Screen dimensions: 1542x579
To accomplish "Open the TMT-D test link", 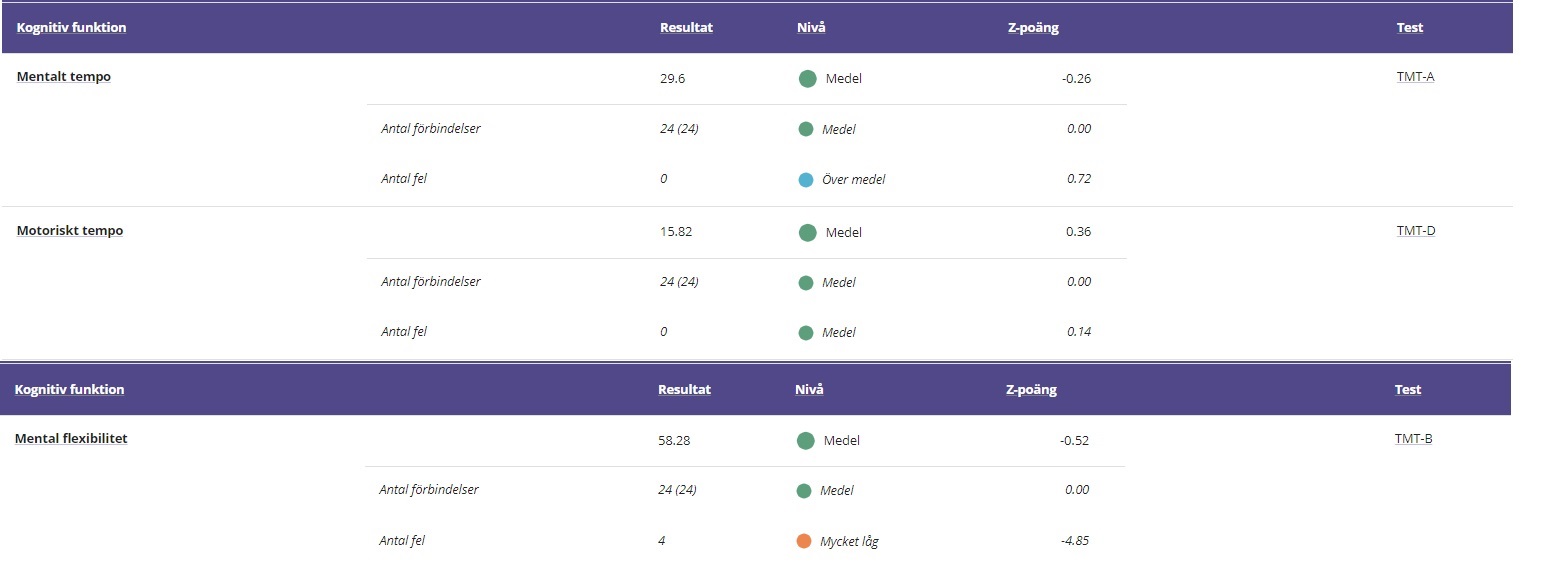I will [1416, 231].
